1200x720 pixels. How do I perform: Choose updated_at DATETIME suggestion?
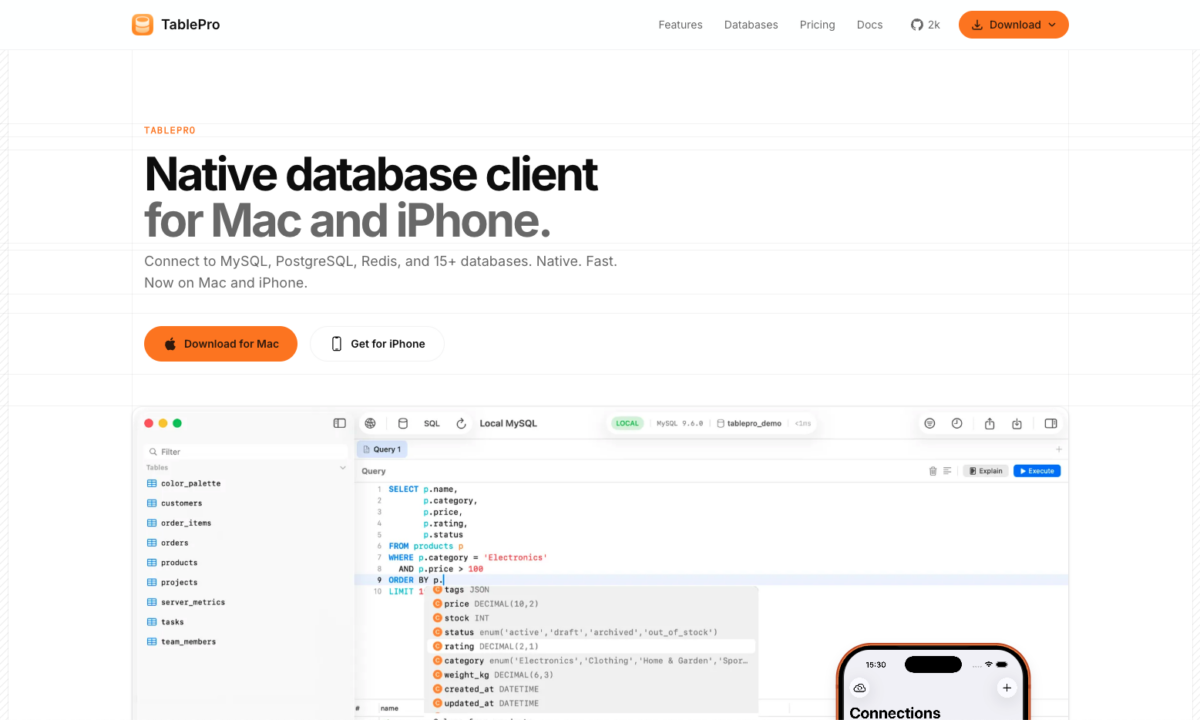[x=592, y=703]
